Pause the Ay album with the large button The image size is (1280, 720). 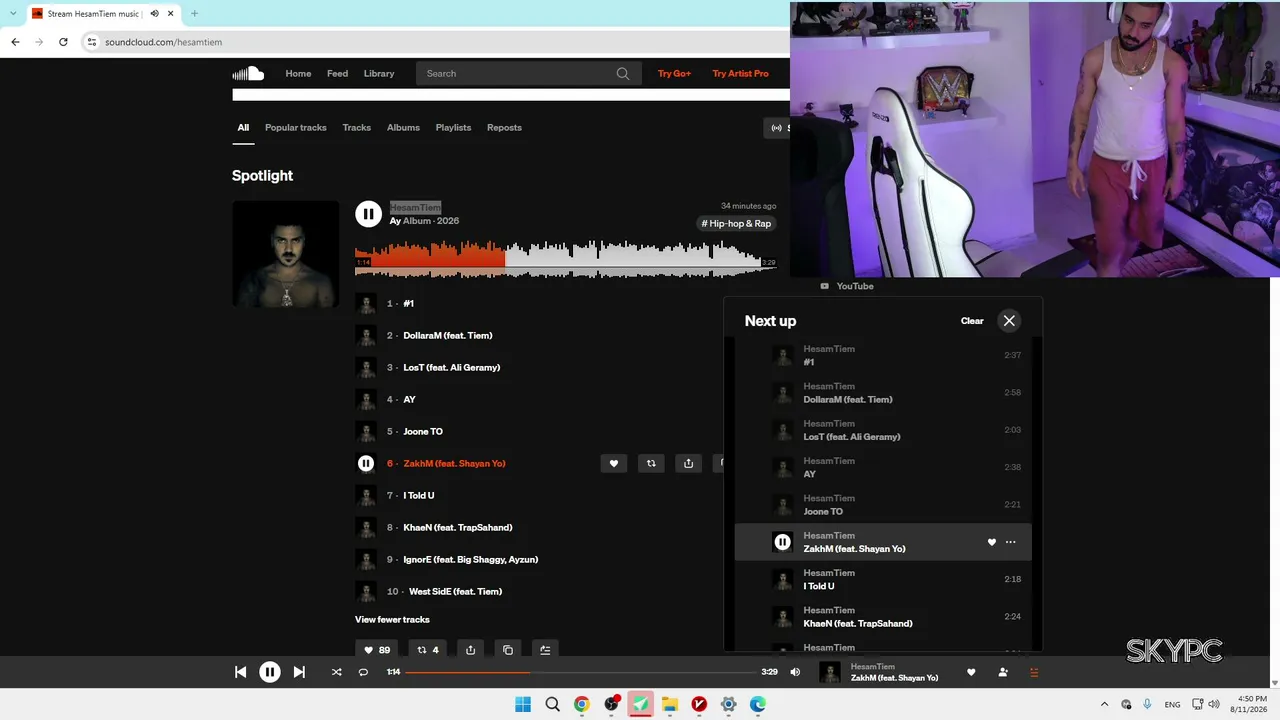(x=368, y=213)
